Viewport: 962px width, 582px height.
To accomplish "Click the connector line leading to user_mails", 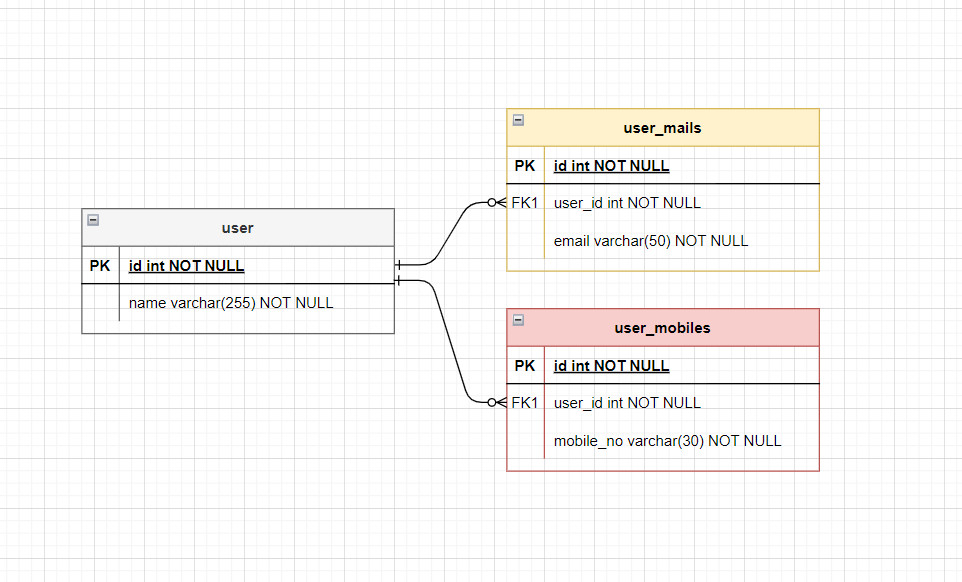I will point(453,233).
